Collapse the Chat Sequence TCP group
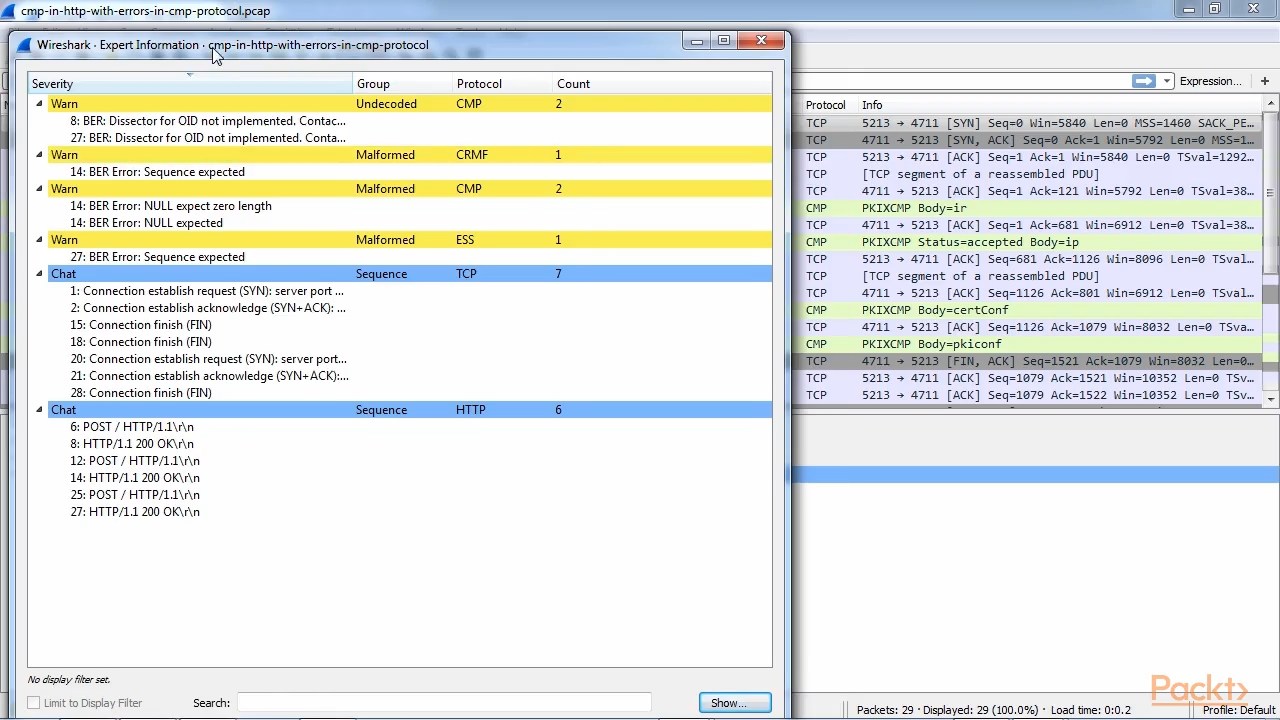Image resolution: width=1280 pixels, height=720 pixels. pyautogui.click(x=40, y=274)
